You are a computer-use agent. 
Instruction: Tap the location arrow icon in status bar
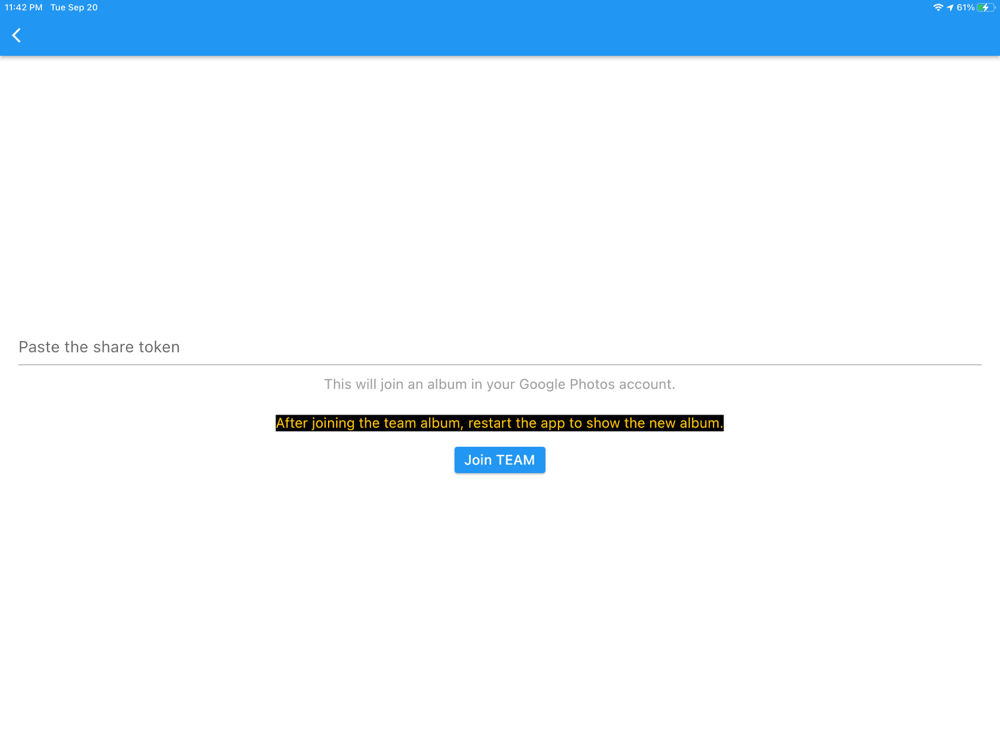[950, 8]
